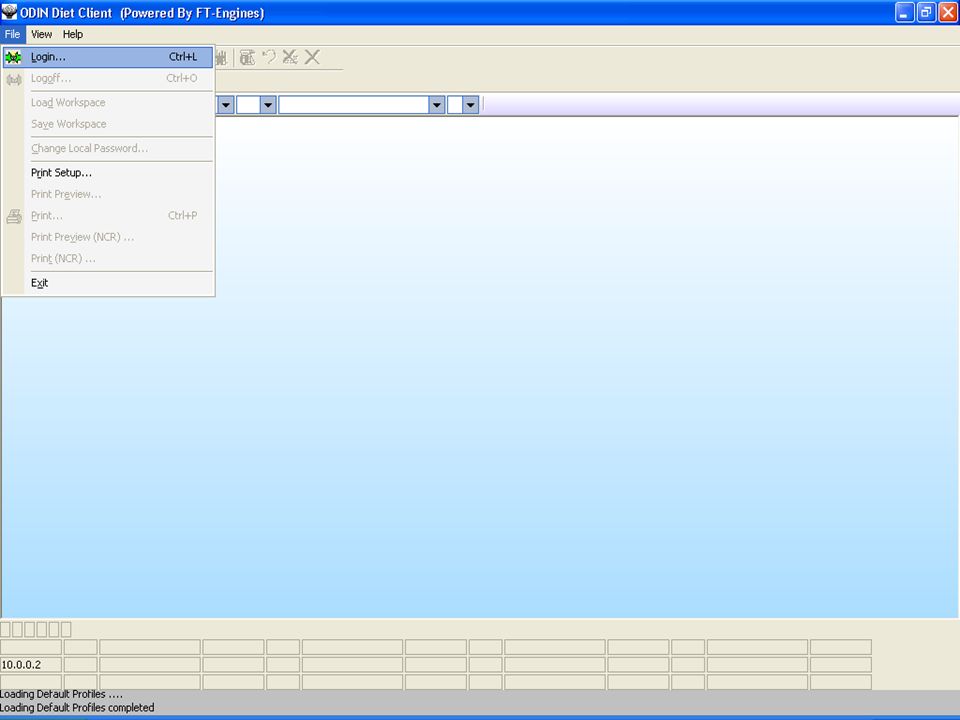Screen dimensions: 960x720
Task: Click the Logoff signal icon in File menu
Action: tap(13, 79)
